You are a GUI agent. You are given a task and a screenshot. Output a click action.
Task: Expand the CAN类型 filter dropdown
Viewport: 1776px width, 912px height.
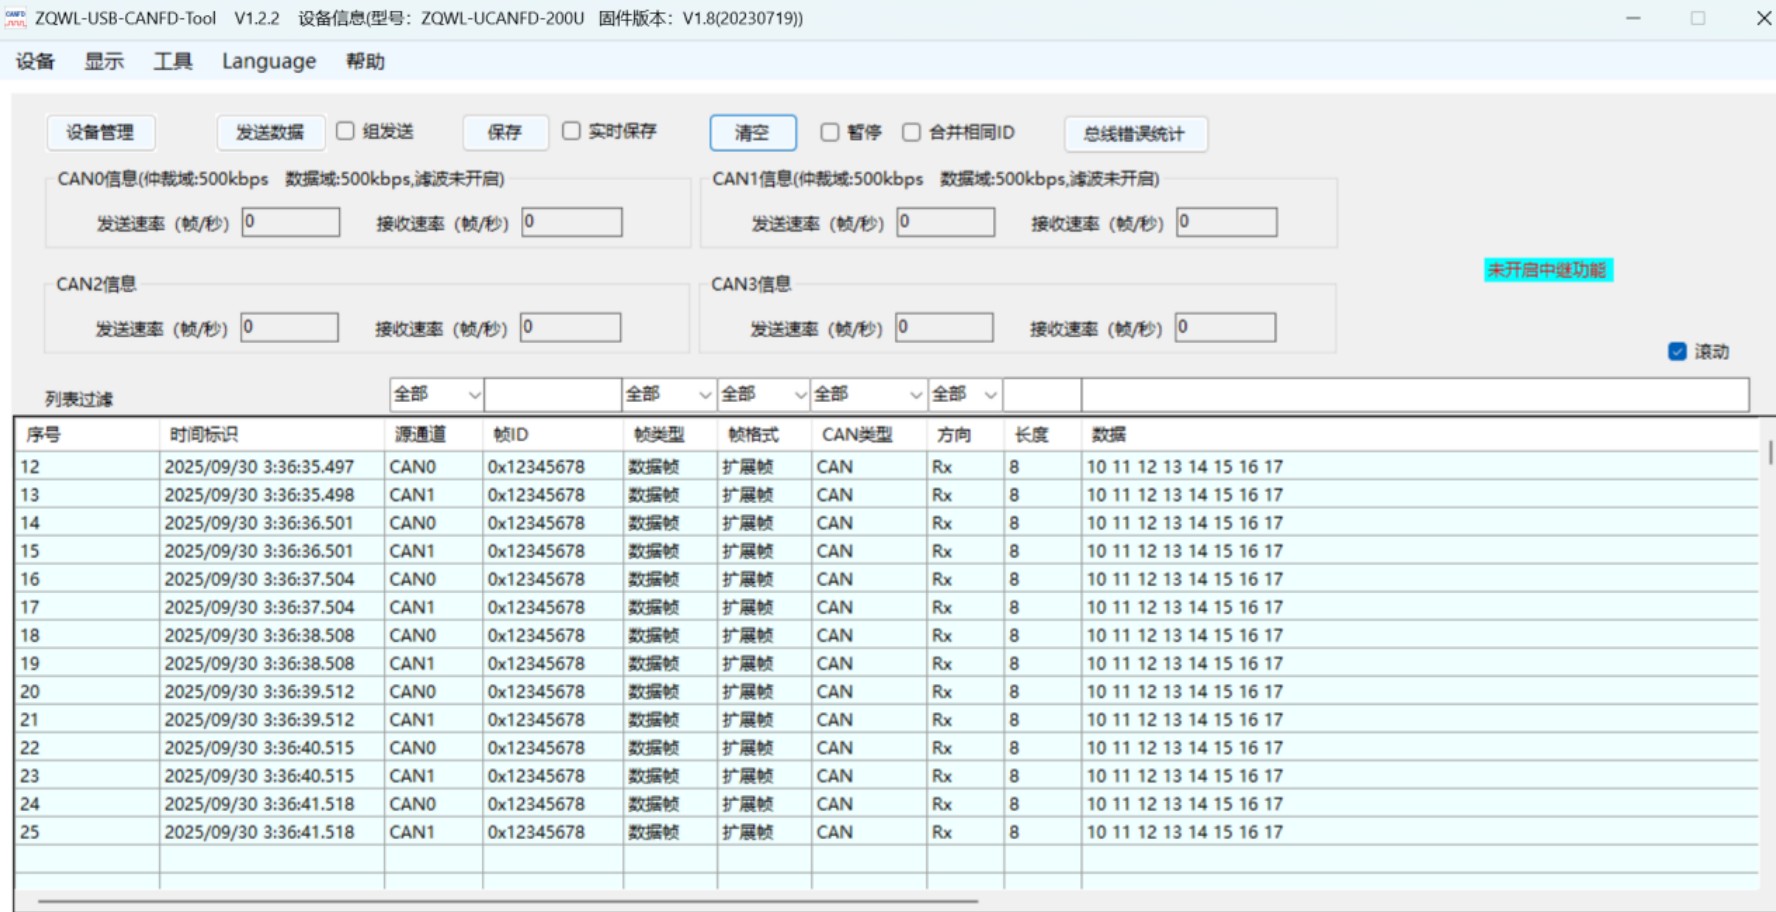tap(868, 395)
